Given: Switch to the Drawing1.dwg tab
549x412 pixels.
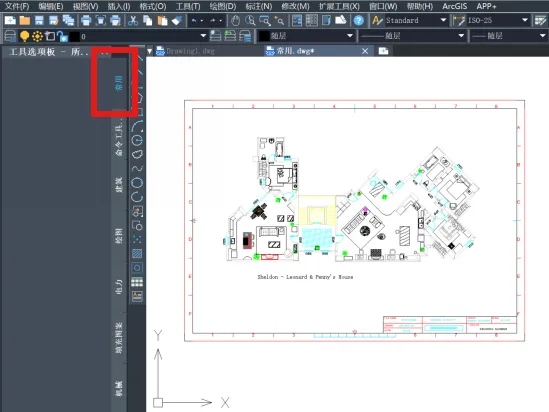Looking at the screenshot, I should pyautogui.click(x=186, y=51).
